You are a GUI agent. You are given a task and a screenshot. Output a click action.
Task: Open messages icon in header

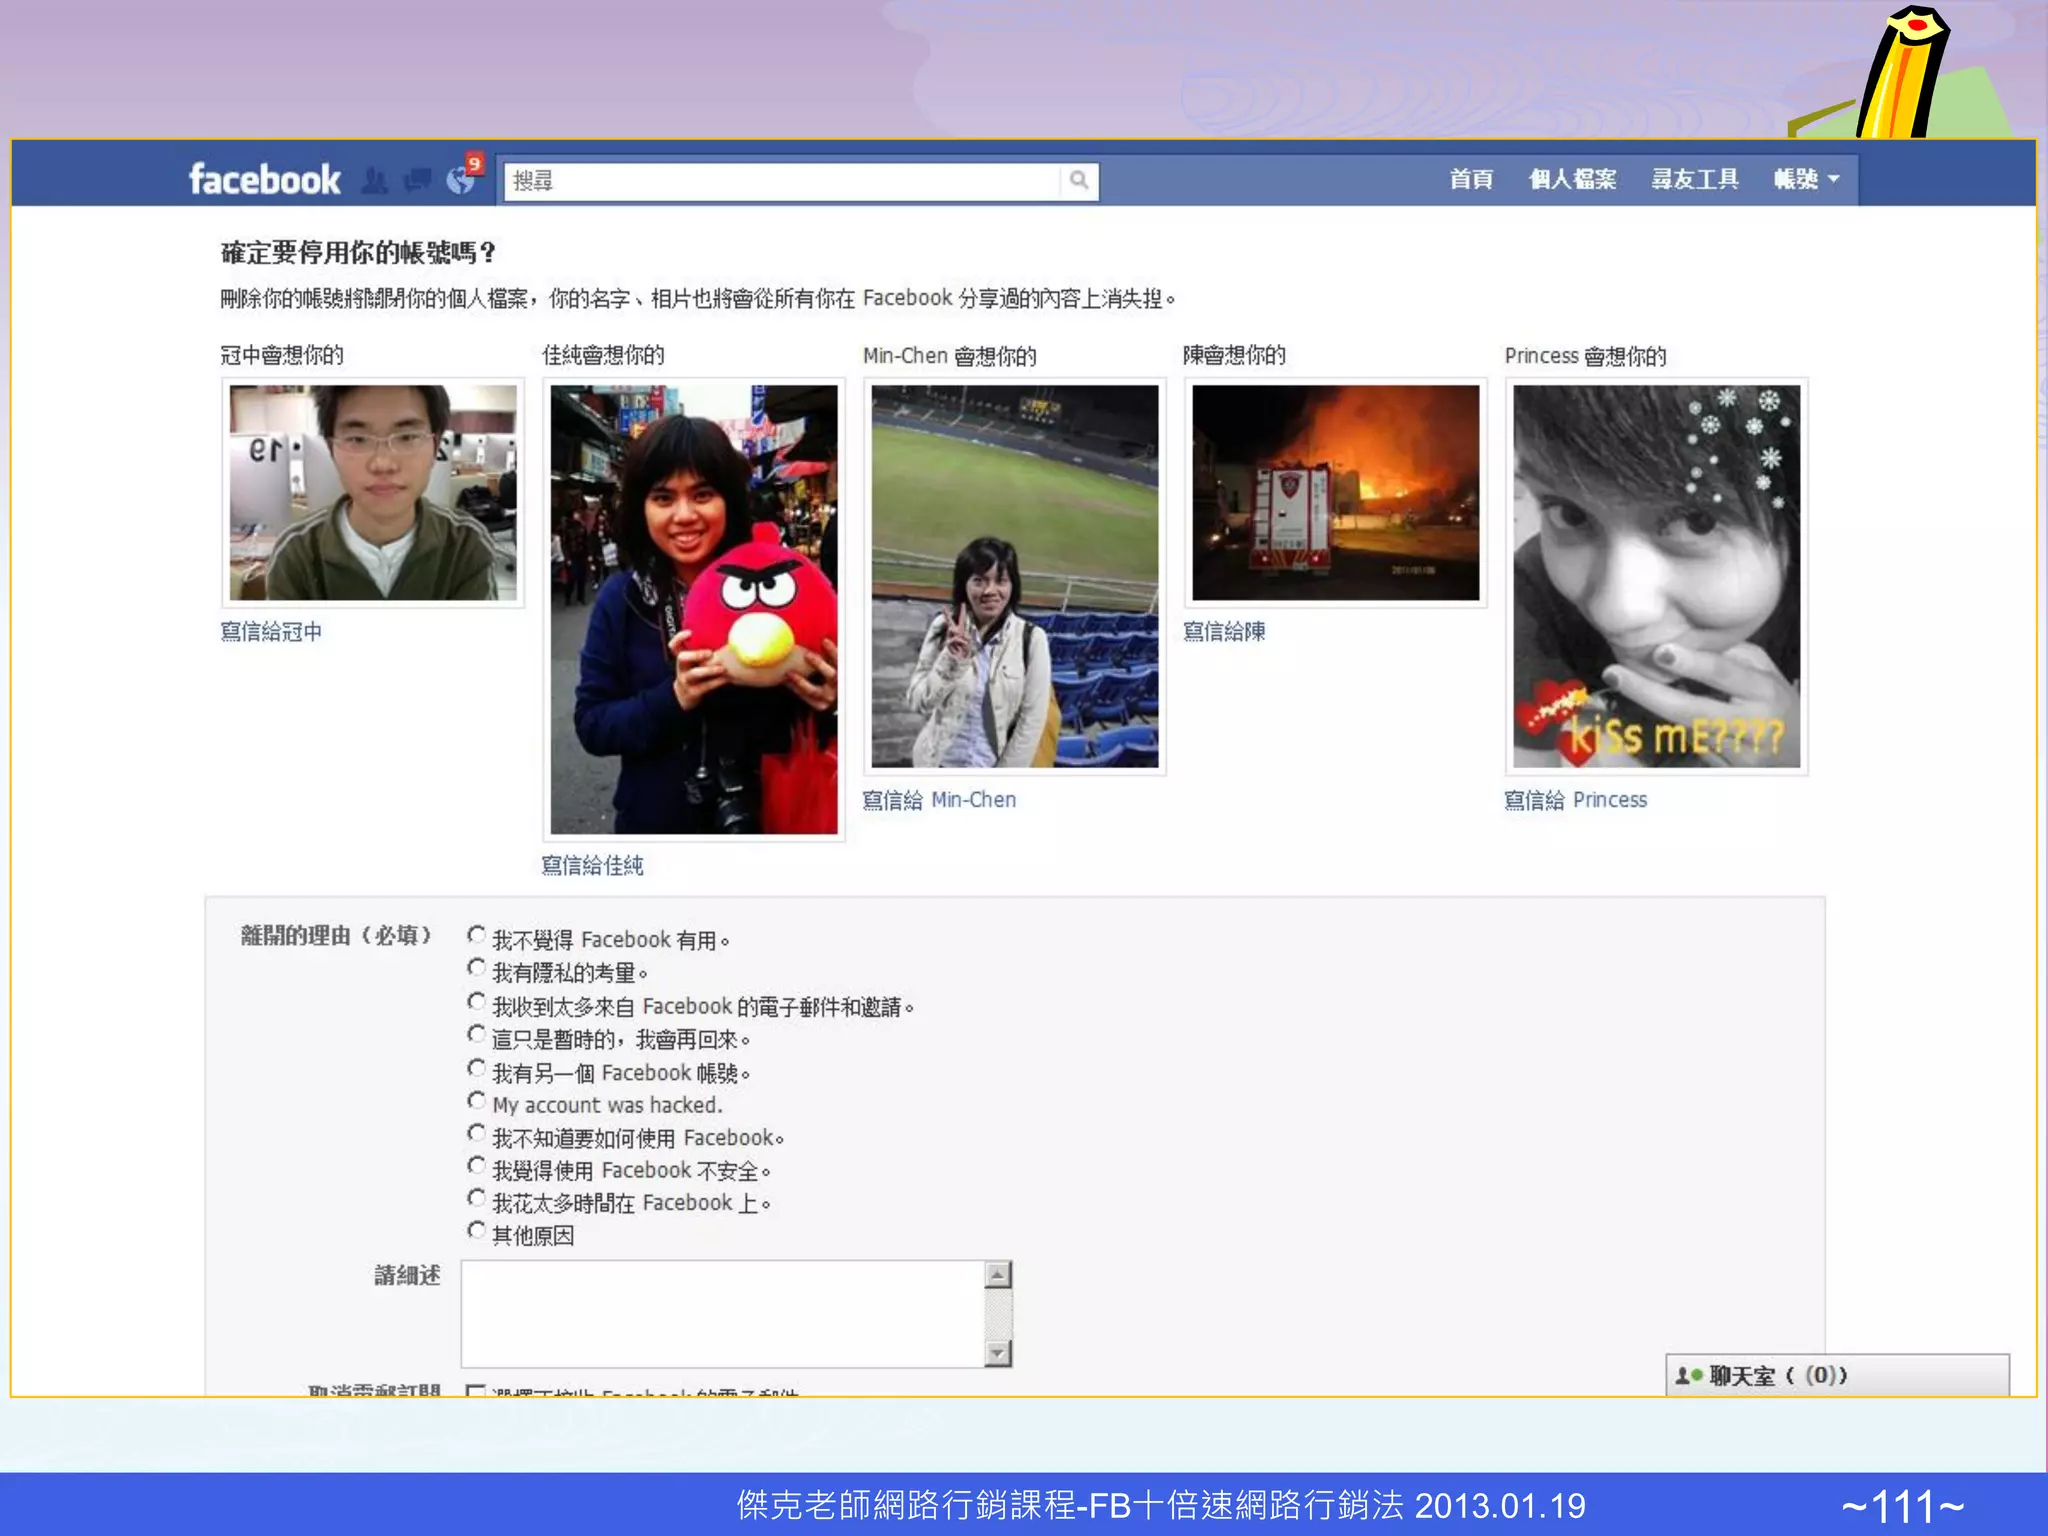tap(417, 180)
